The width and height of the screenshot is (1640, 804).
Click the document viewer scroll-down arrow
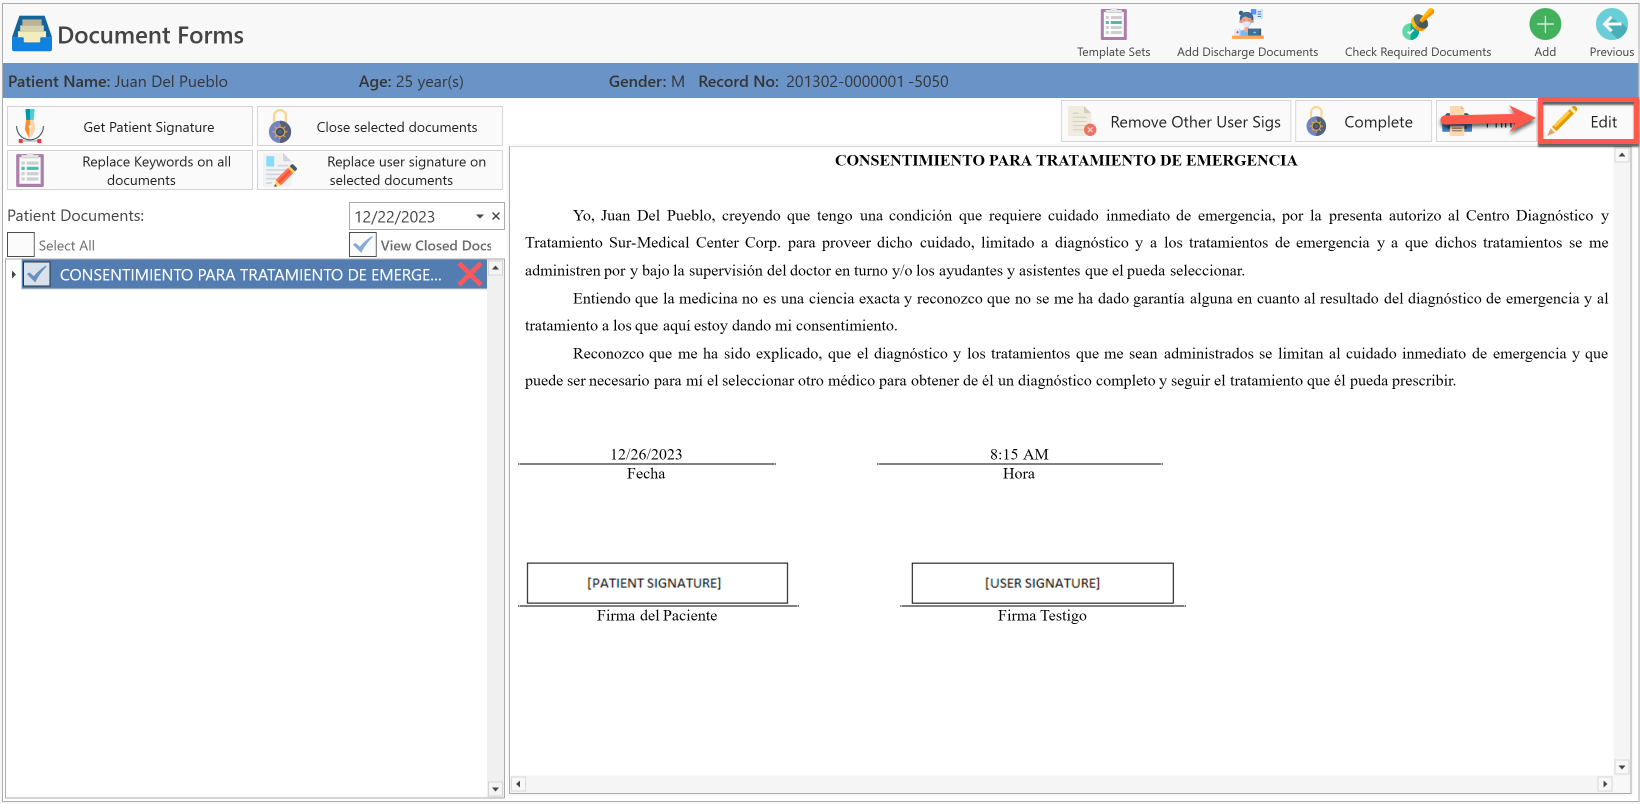pyautogui.click(x=1621, y=767)
